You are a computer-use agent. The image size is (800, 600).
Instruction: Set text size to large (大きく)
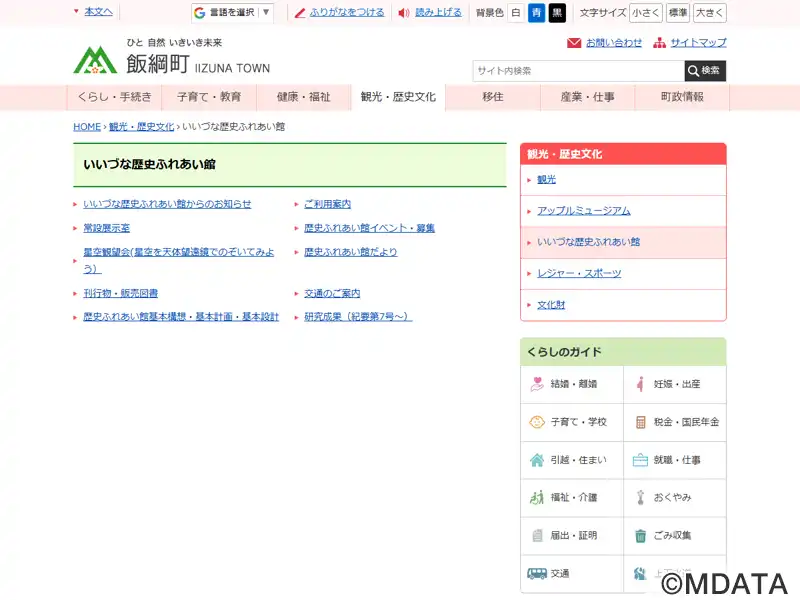pyautogui.click(x=709, y=13)
